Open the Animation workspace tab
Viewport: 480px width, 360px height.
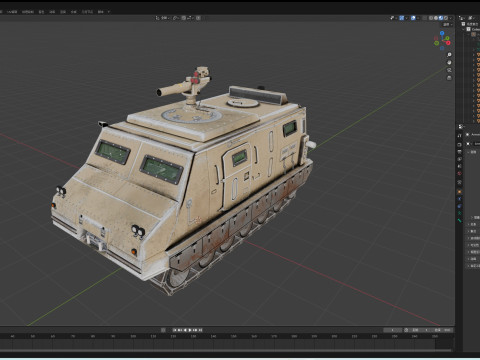[x=52, y=12]
